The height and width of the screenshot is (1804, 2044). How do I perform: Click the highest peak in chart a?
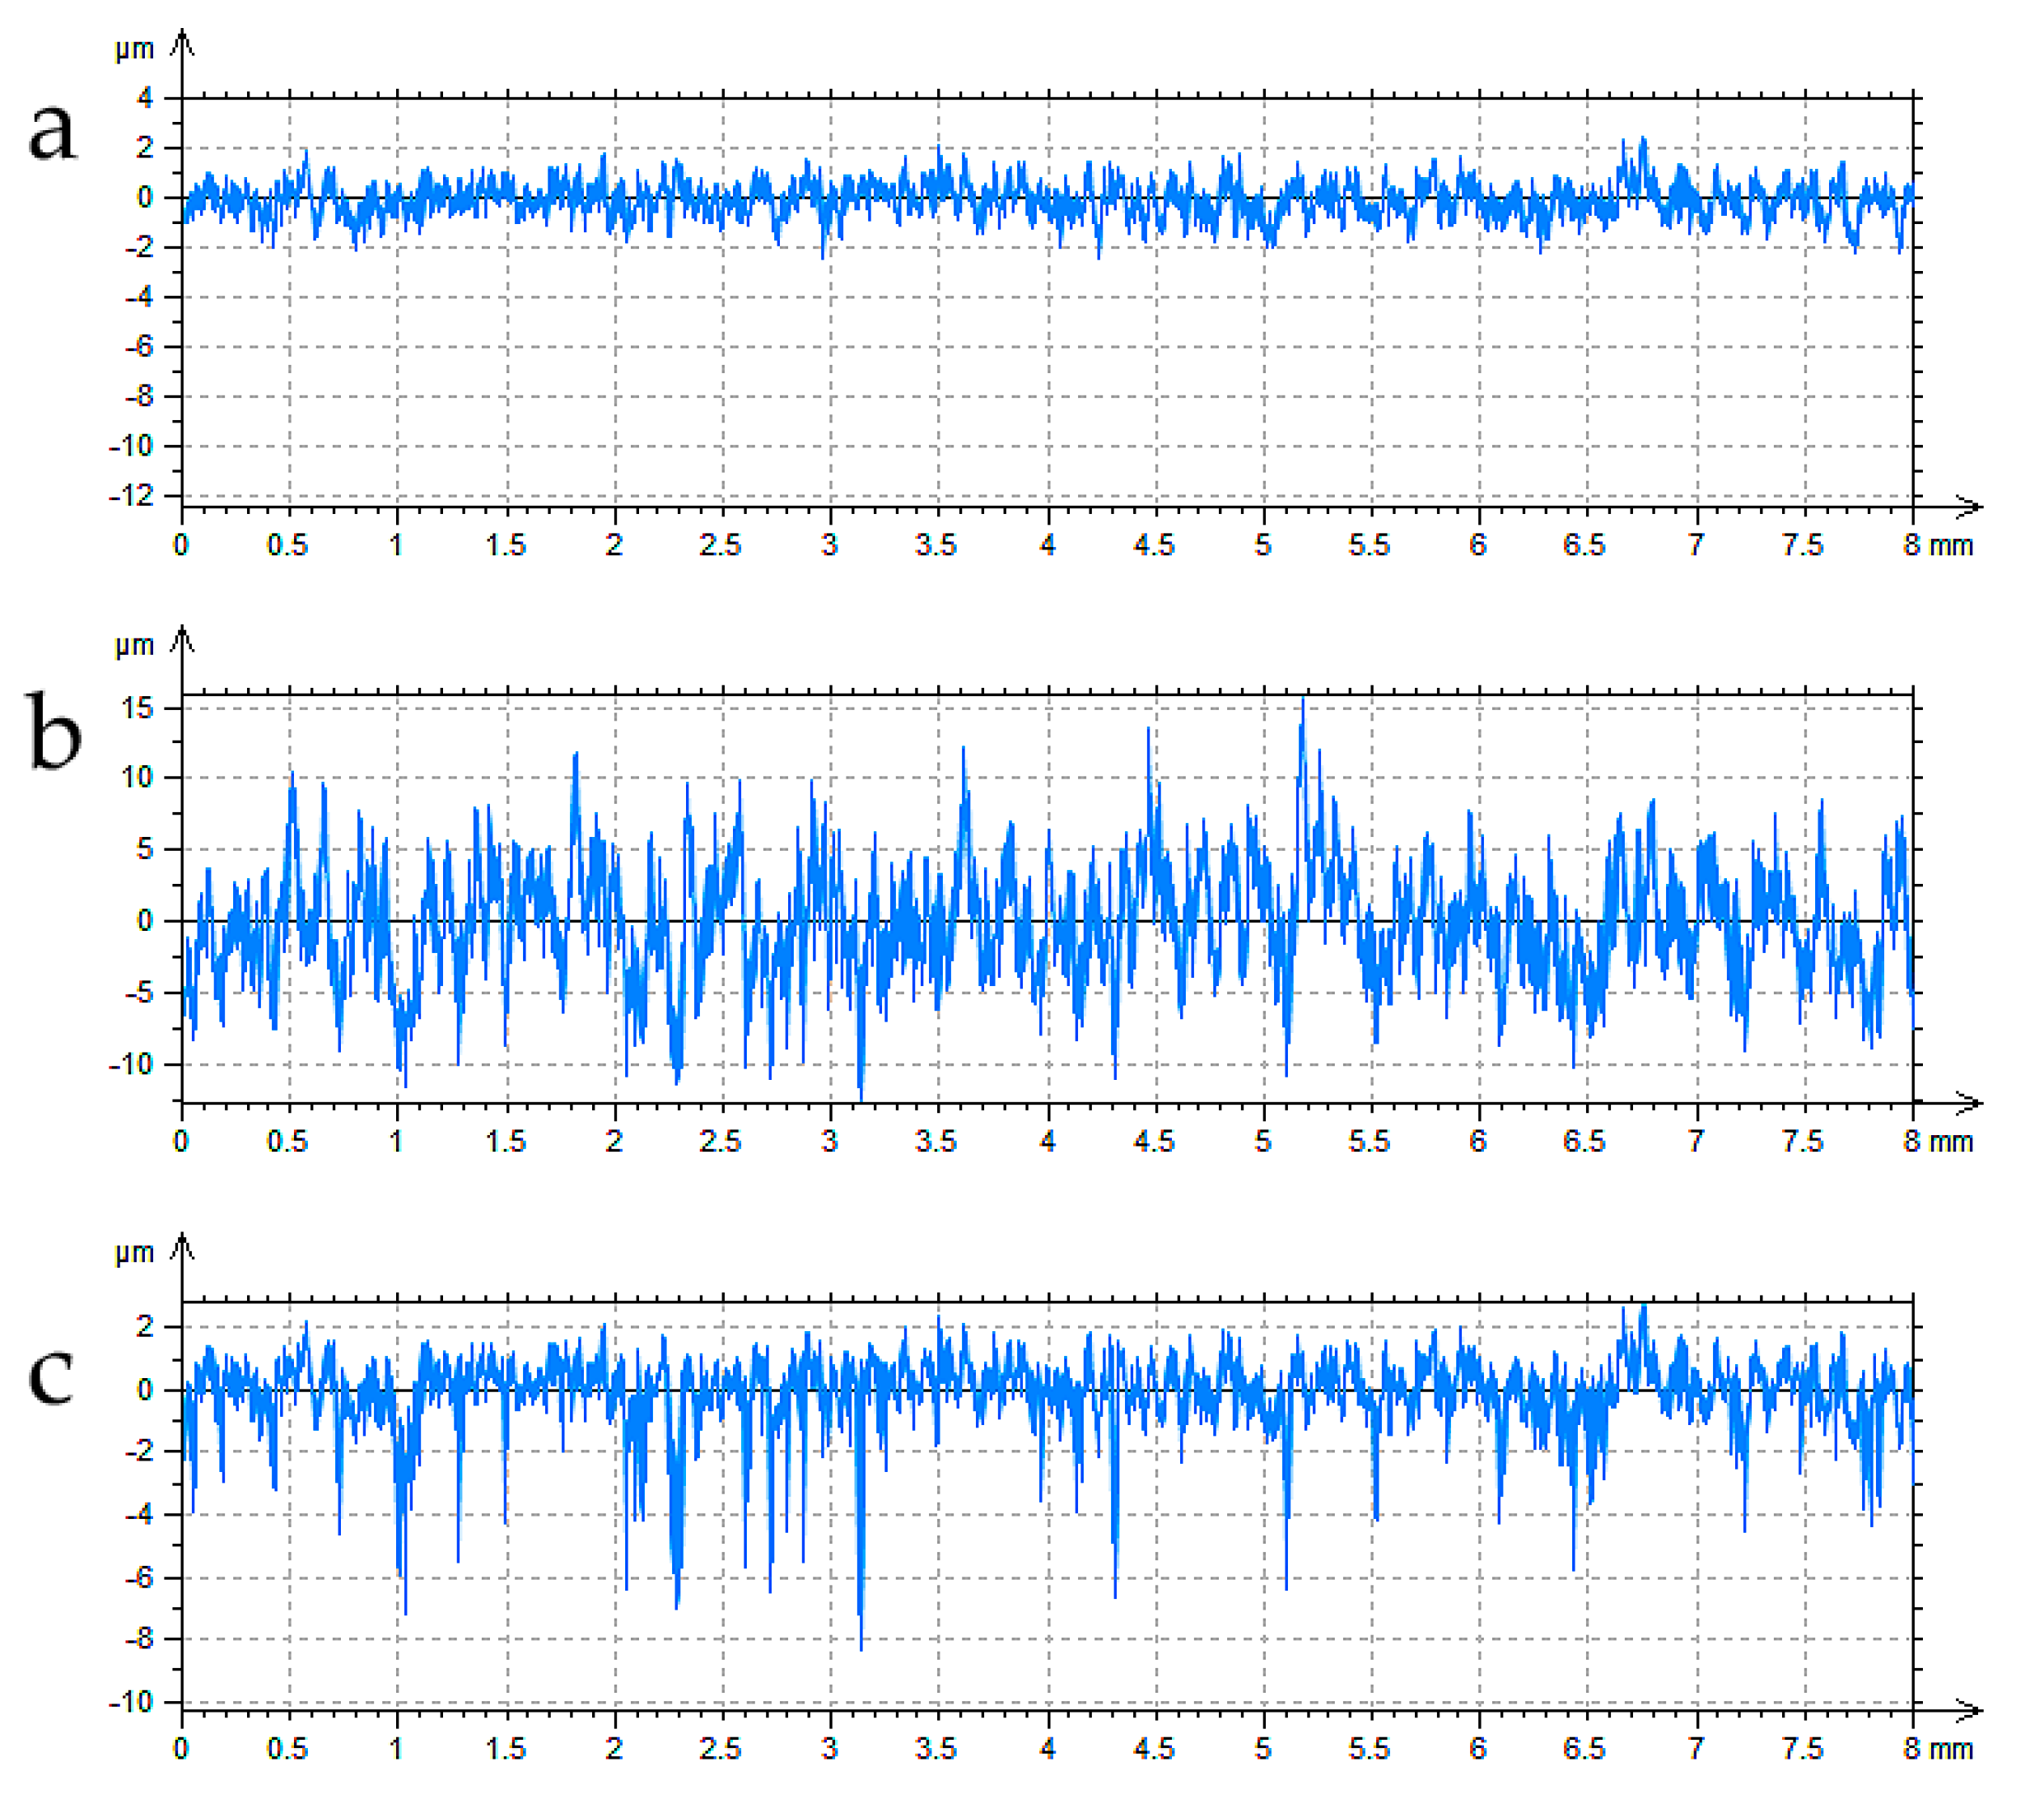click(x=1642, y=141)
